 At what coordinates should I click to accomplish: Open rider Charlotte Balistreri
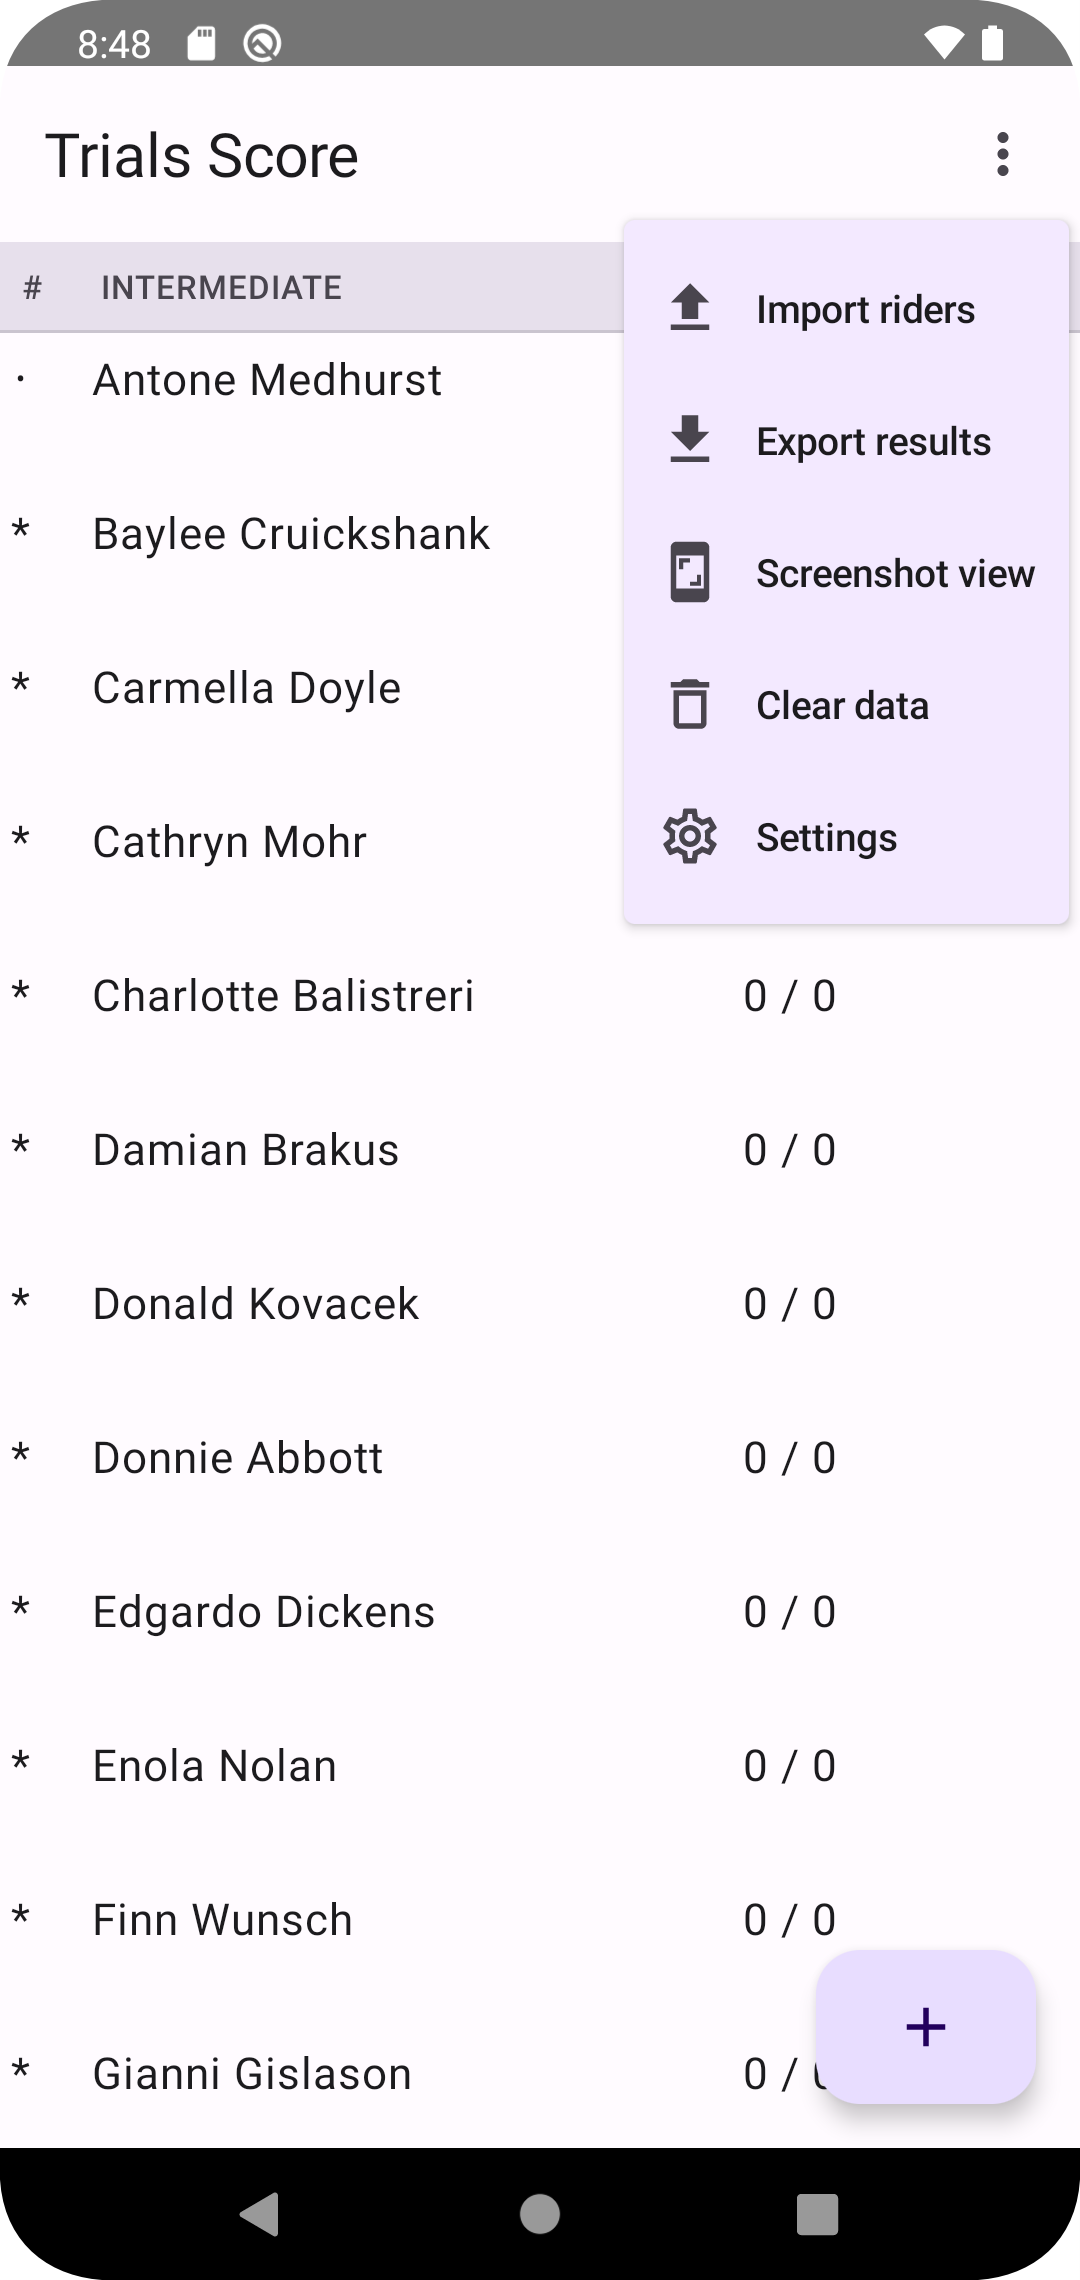(x=283, y=996)
